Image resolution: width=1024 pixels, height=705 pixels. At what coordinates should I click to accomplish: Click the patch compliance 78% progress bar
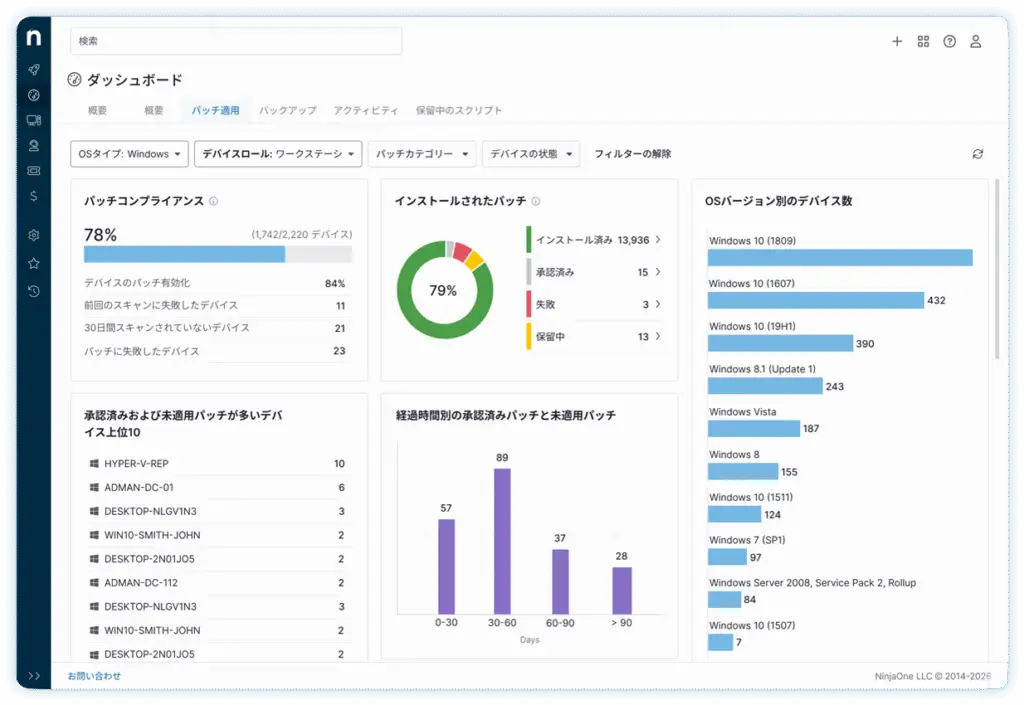pos(217,254)
